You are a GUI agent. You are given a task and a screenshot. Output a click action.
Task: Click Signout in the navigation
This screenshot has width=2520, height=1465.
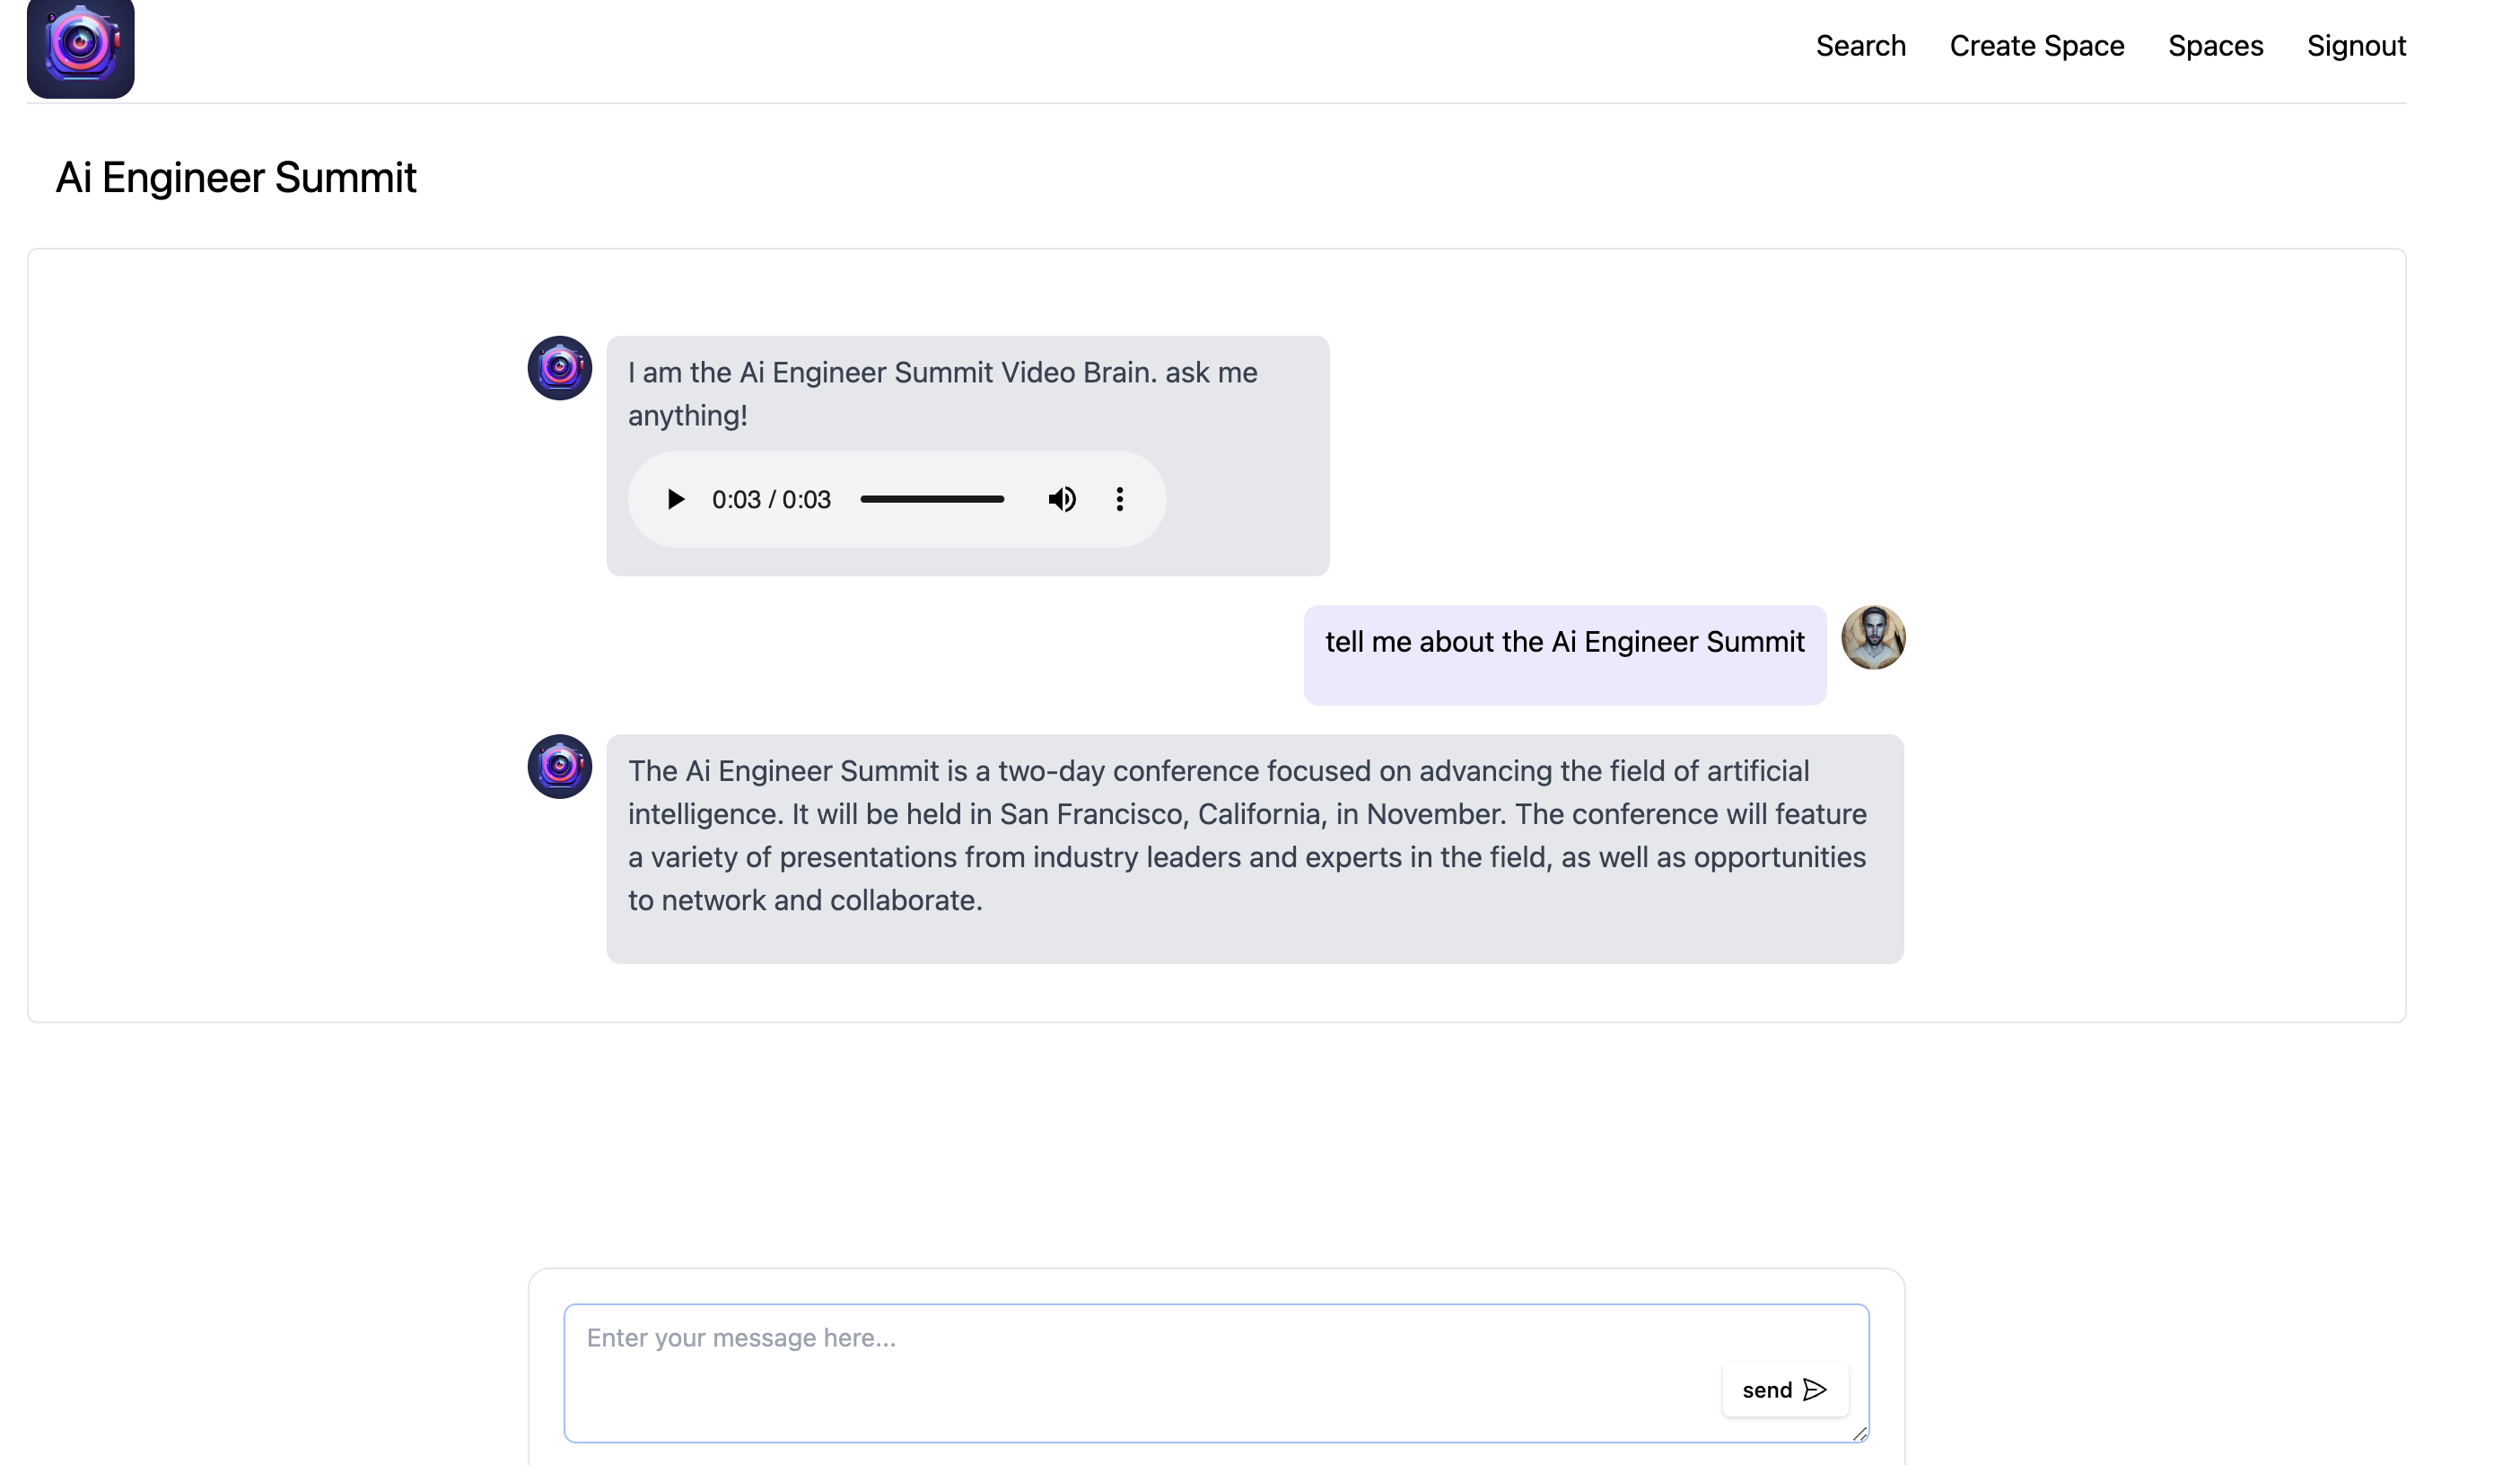[2355, 46]
